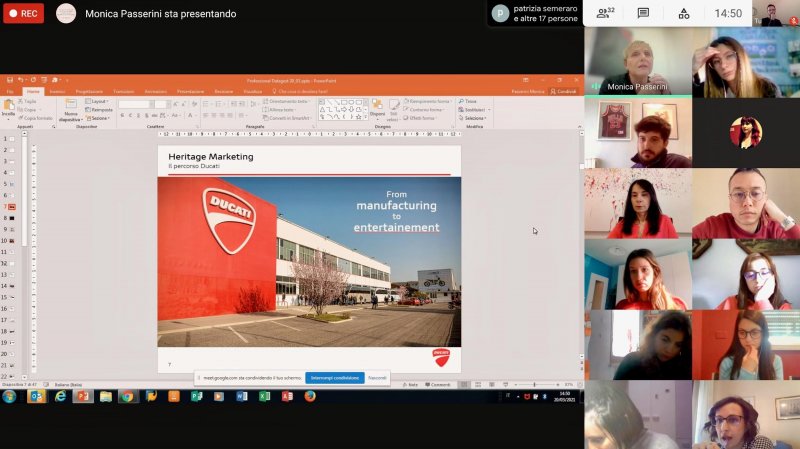Click the Commenti button in status bar
The image size is (800, 449).
click(x=438, y=385)
